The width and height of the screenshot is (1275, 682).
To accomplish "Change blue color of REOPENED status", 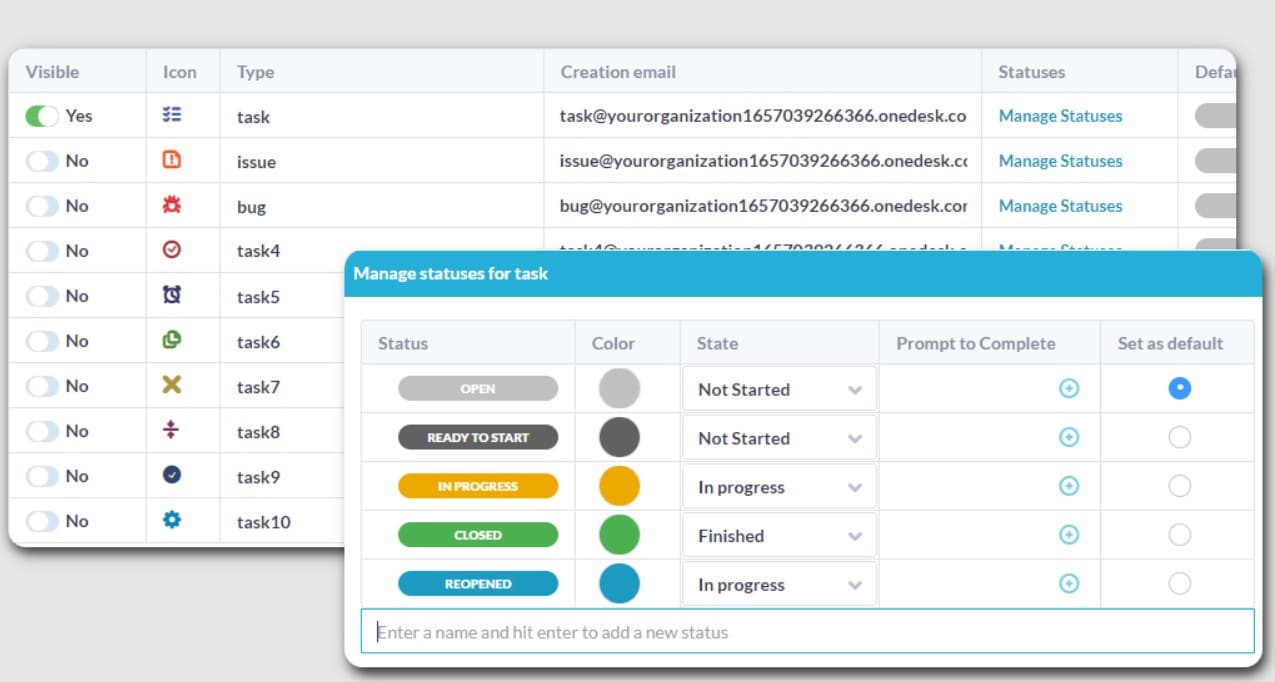I will (619, 584).
